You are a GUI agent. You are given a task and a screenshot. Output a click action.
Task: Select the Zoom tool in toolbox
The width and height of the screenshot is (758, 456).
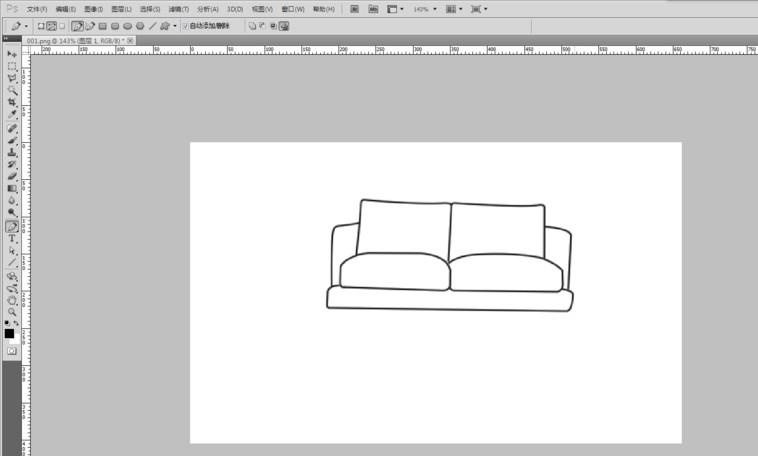(12, 312)
